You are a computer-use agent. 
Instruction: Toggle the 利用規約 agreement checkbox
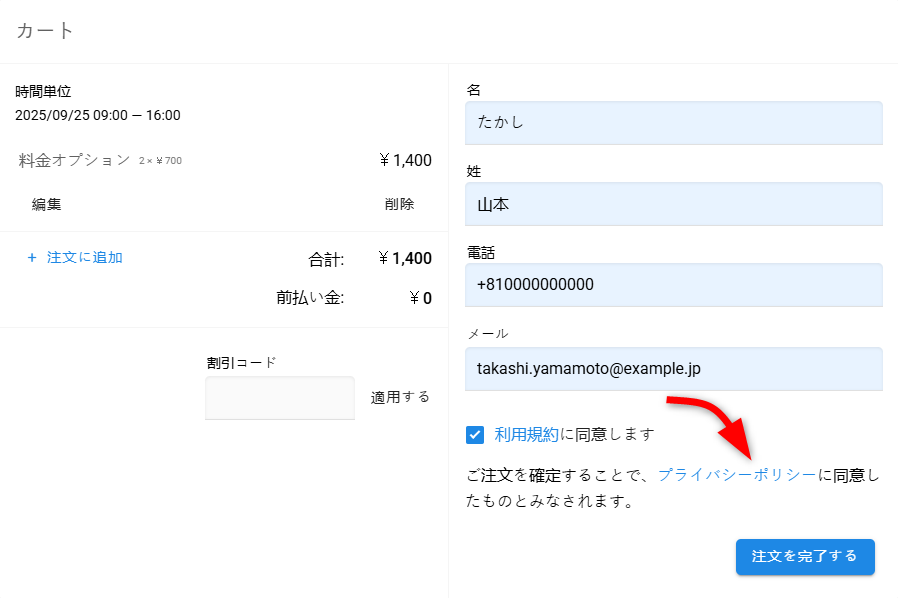475,434
